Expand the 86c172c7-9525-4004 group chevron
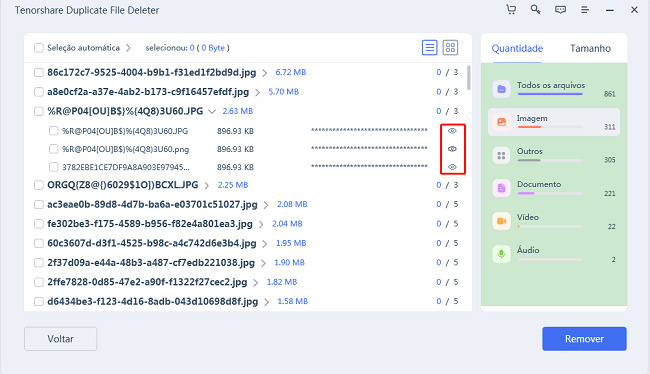Screen dimensions: 650x374 pos(264,73)
